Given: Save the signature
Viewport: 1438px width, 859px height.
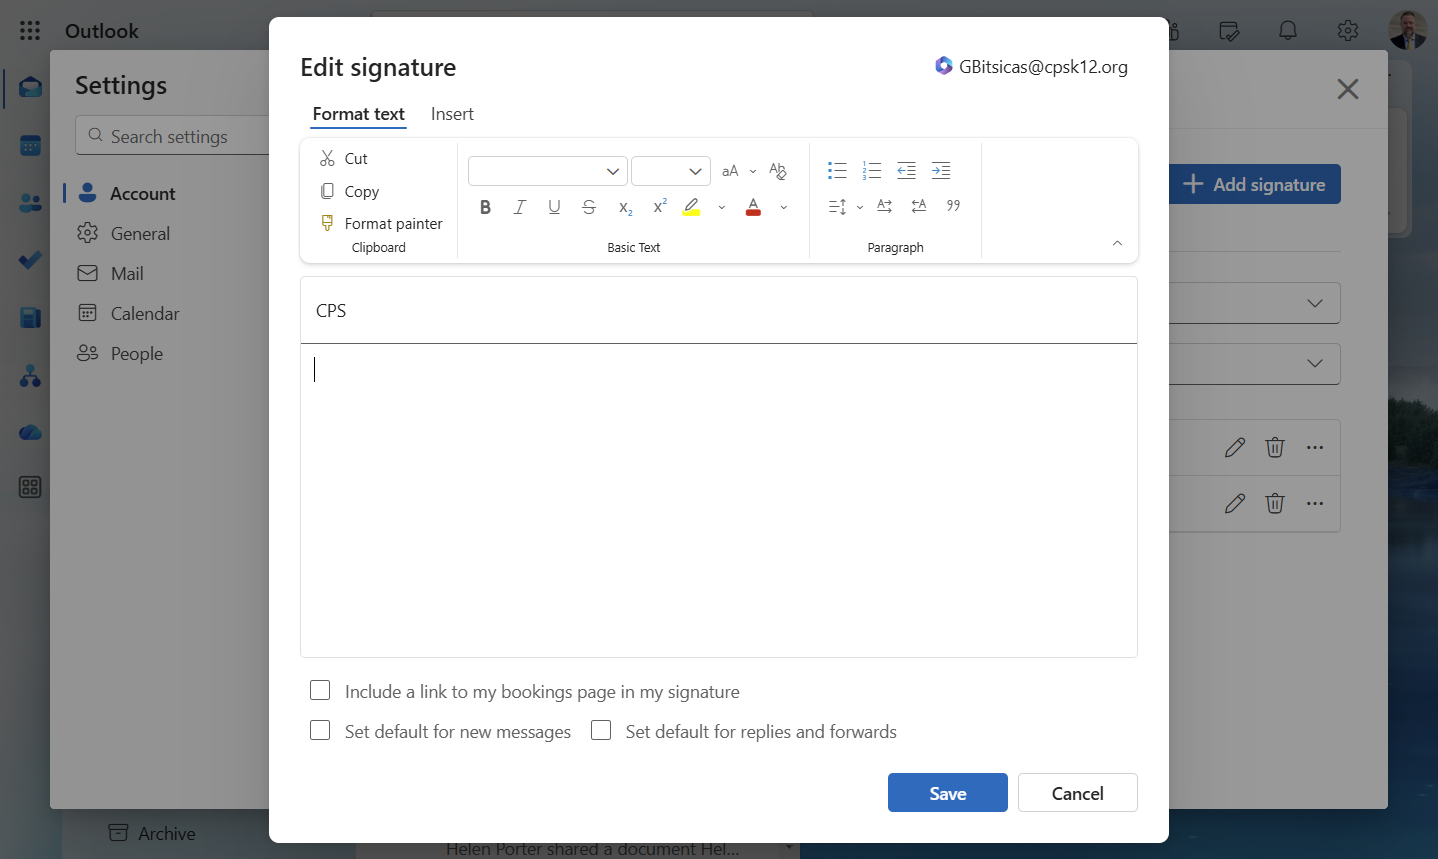Looking at the screenshot, I should pyautogui.click(x=948, y=793).
